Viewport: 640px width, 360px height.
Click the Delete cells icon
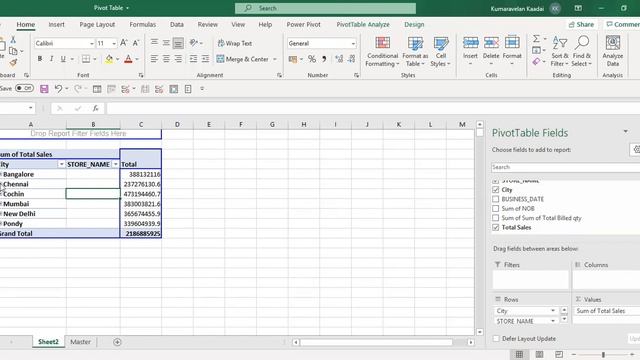tap(491, 42)
